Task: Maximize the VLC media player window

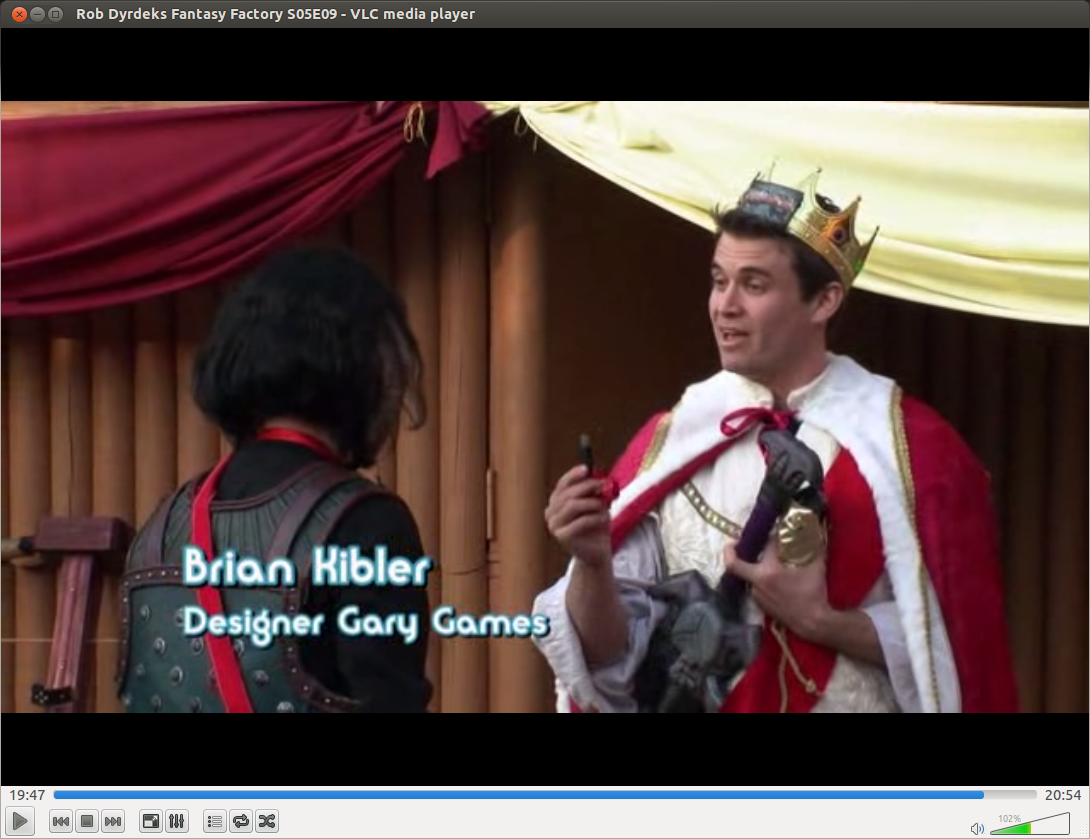Action: click(x=55, y=14)
